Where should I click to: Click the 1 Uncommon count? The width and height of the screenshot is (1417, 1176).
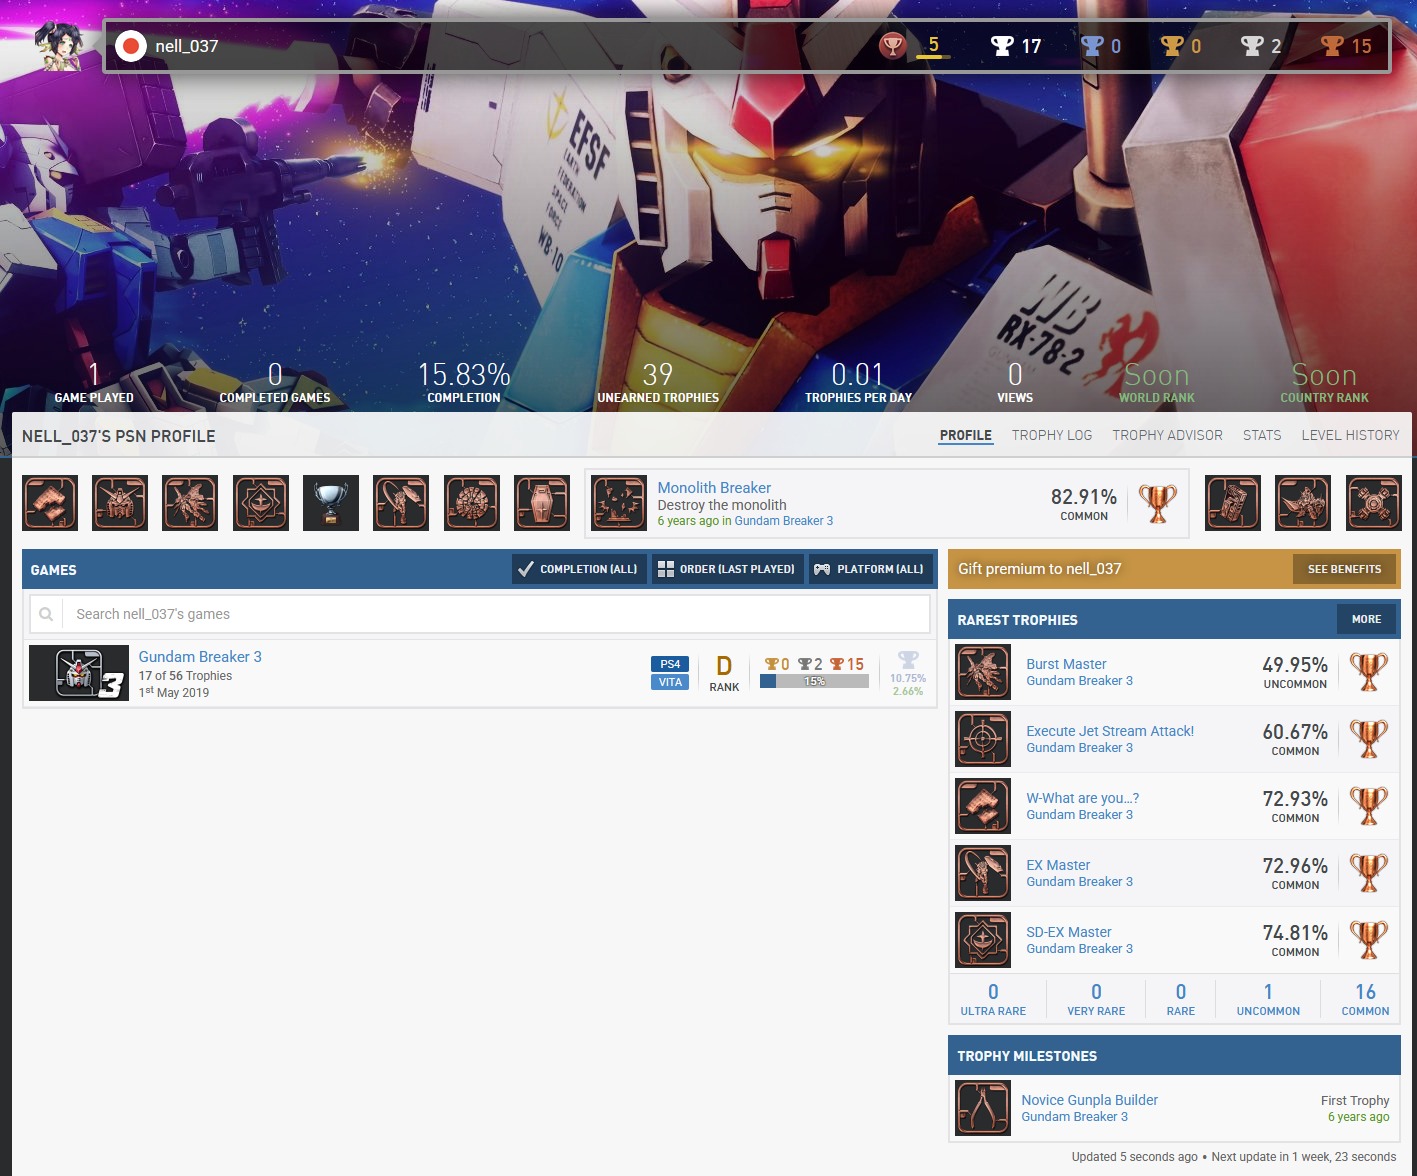(x=1268, y=999)
